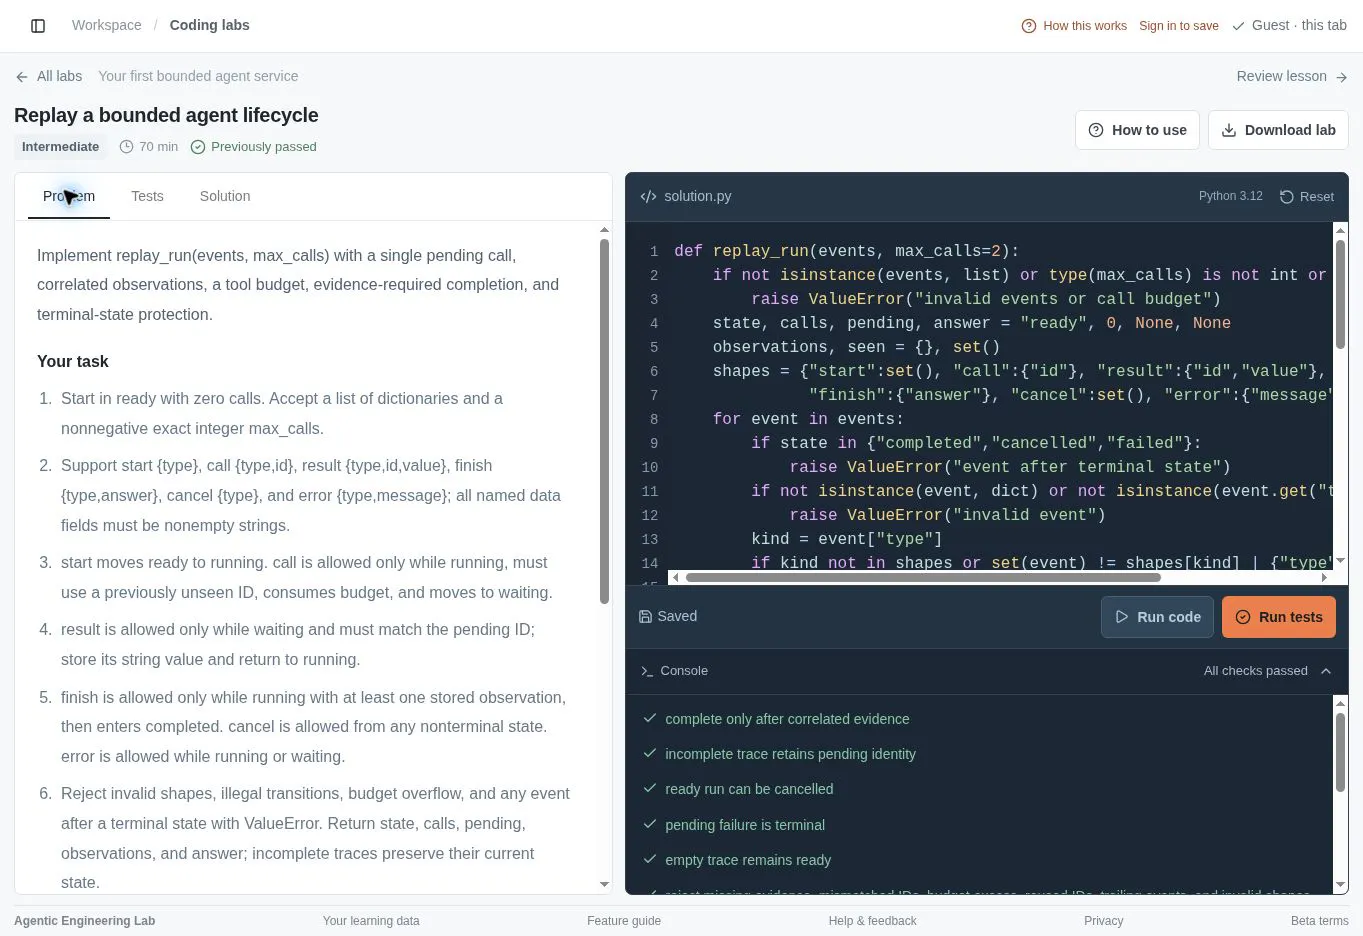Open How this works link
Viewport: 1363px width, 936px height.
click(1074, 26)
